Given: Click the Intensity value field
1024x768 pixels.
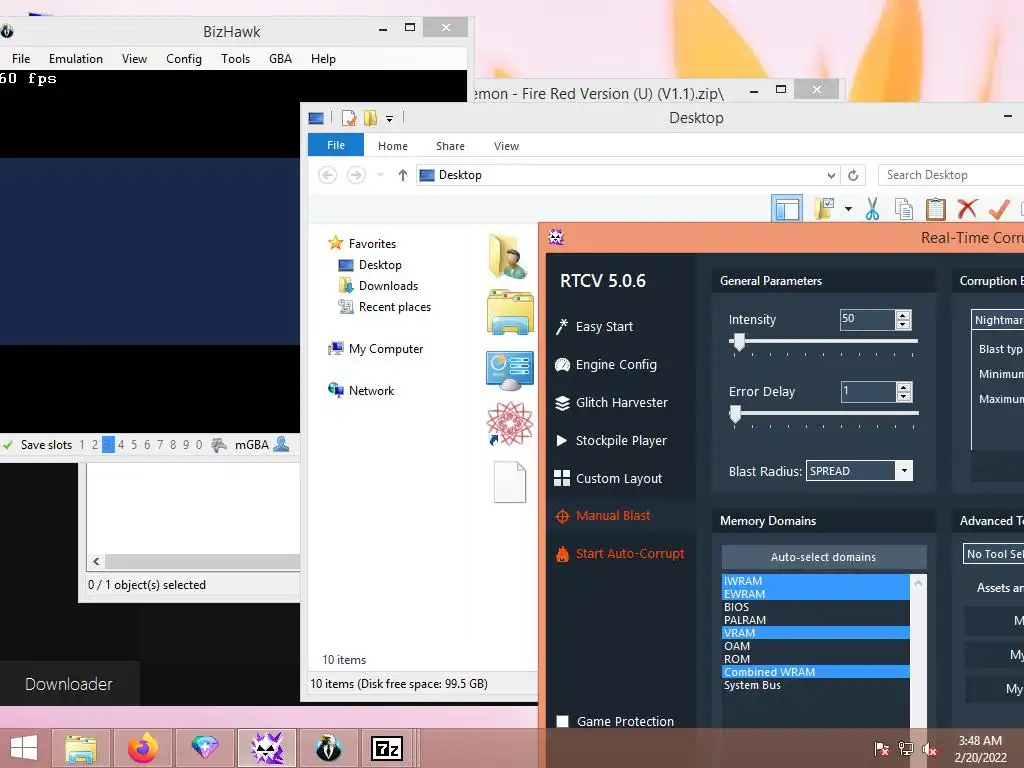Looking at the screenshot, I should click(x=867, y=319).
